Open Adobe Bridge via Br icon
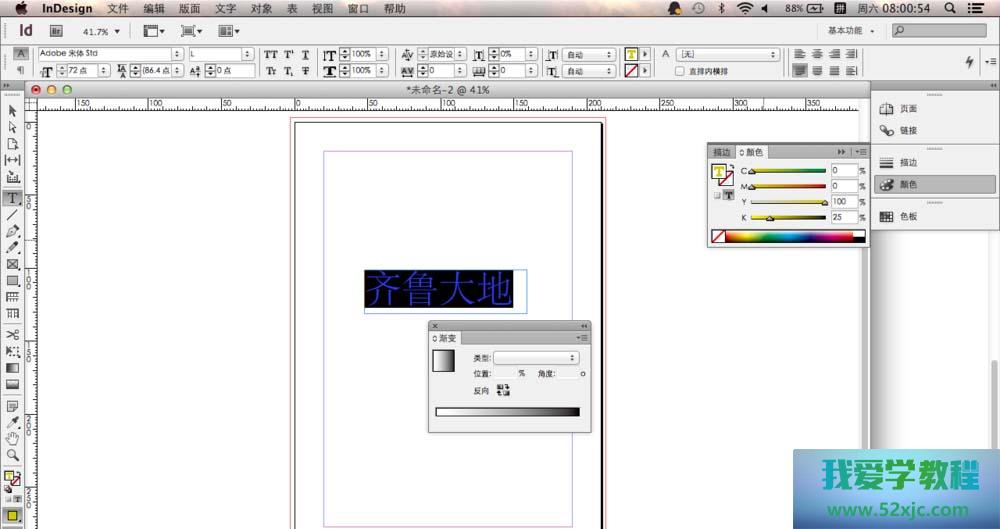The width and height of the screenshot is (1000, 529). tap(57, 31)
